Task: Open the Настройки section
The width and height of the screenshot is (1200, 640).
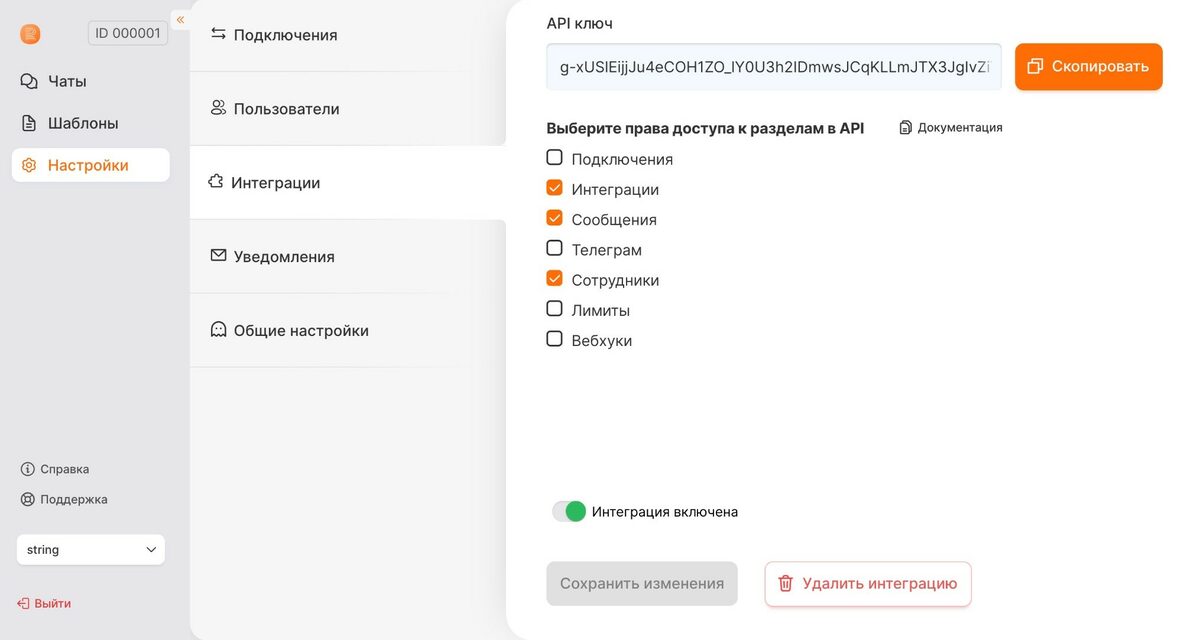Action: click(x=91, y=165)
